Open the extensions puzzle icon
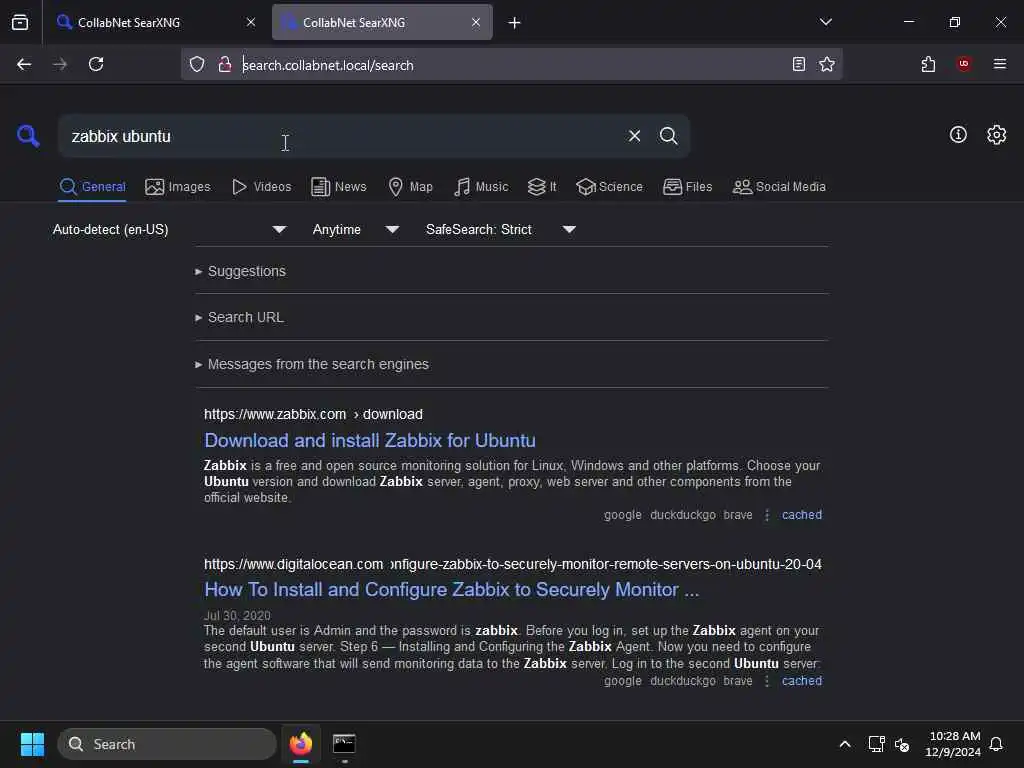This screenshot has height=768, width=1024. click(x=928, y=64)
